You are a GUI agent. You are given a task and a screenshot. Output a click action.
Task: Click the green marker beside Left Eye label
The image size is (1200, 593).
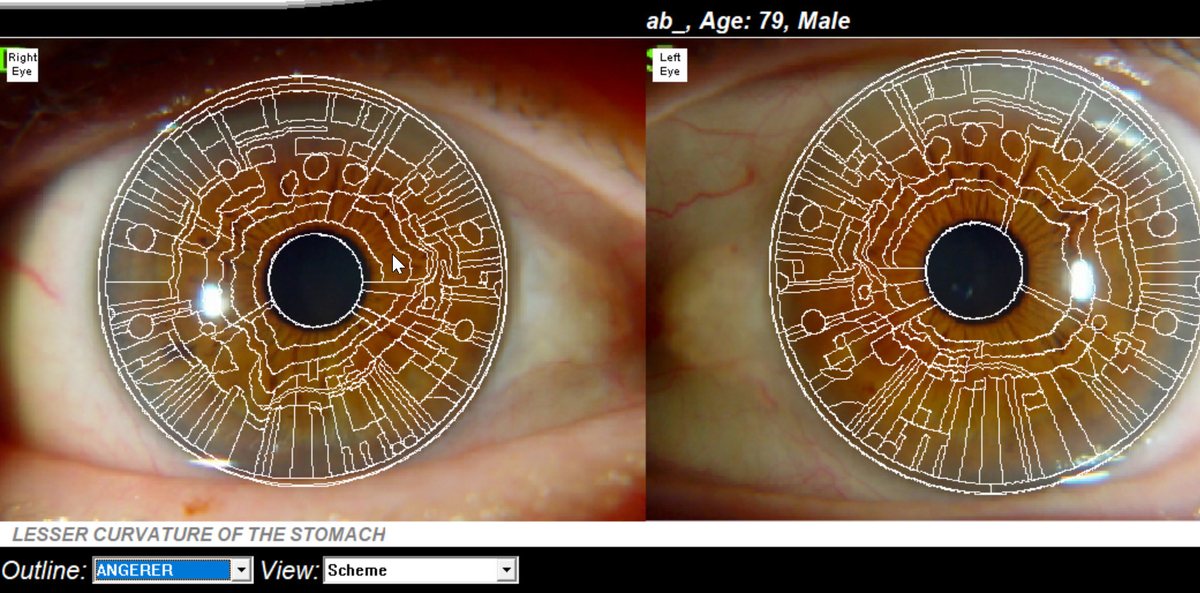click(x=651, y=58)
